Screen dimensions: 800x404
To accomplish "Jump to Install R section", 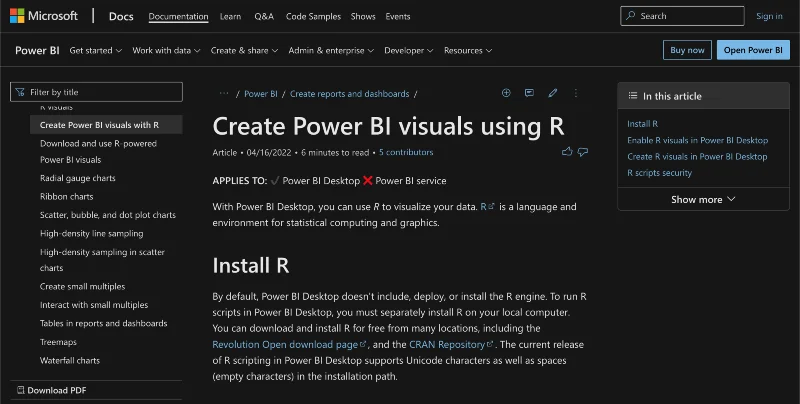I will [x=642, y=124].
